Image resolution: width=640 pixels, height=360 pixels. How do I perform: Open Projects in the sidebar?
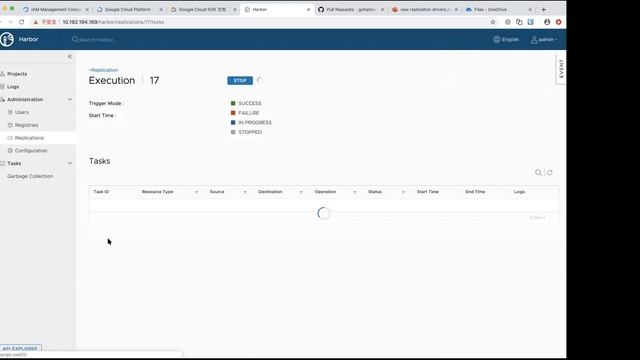coord(17,74)
